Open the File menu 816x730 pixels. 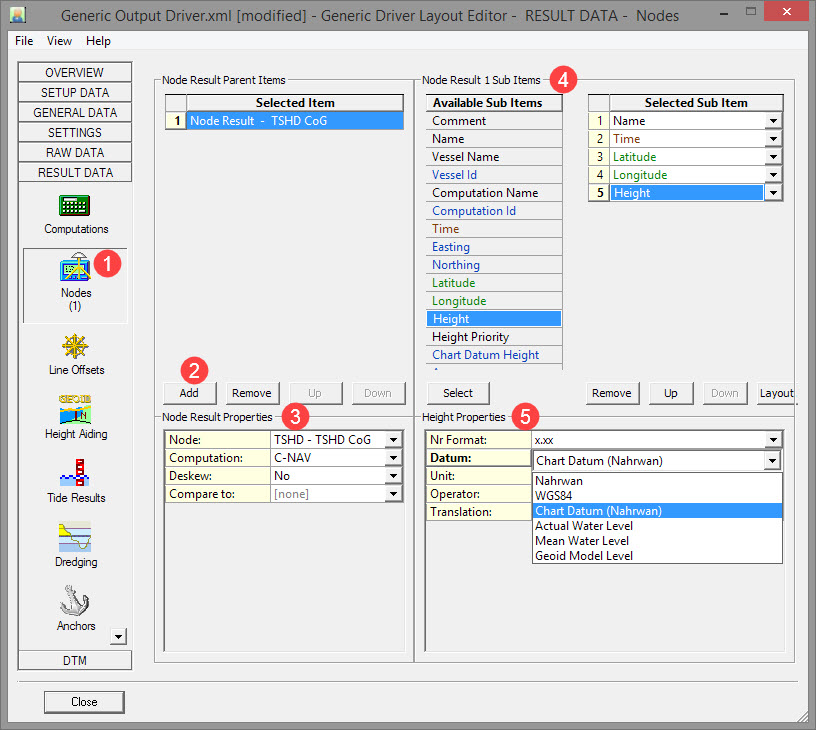(x=24, y=41)
